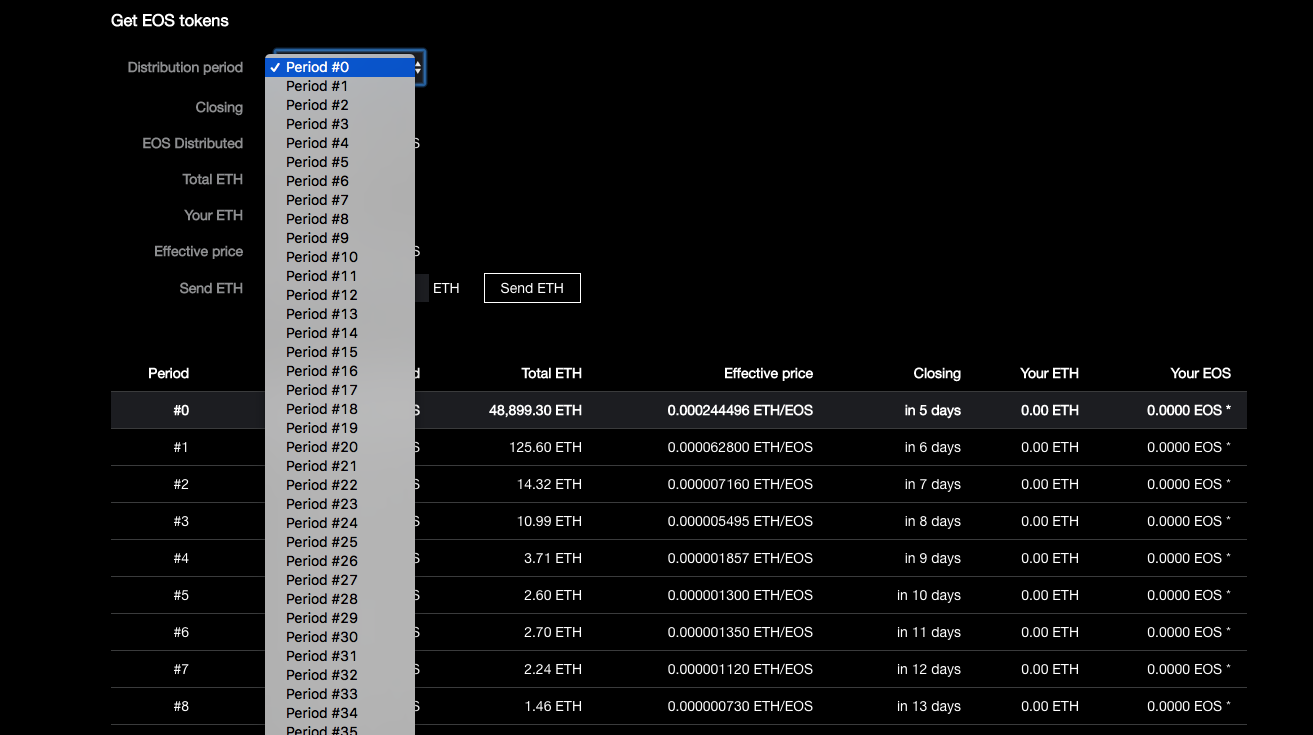
Task: Pick Period #24 option
Action: 340,523
